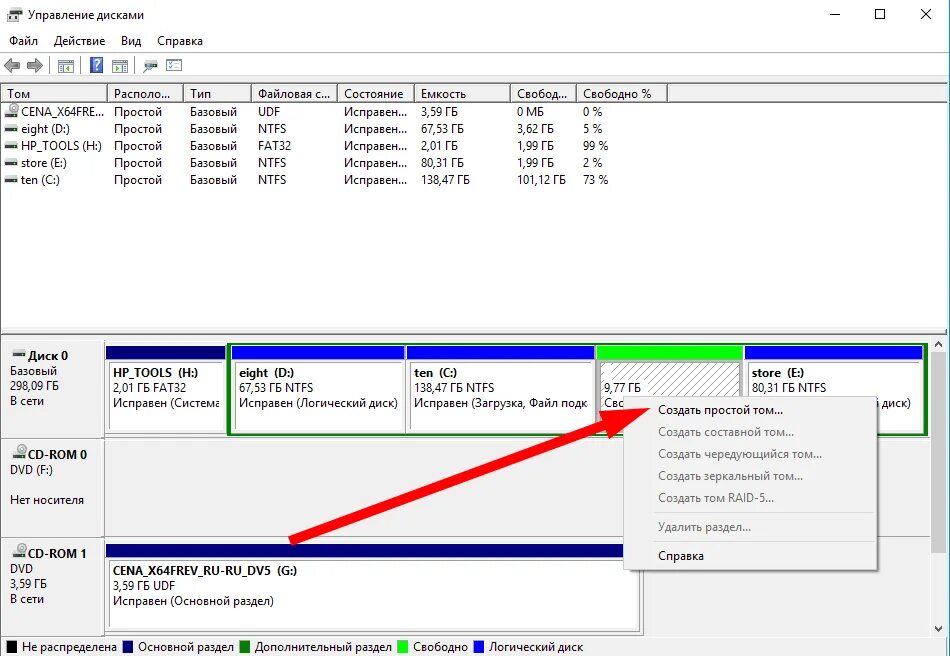Toggle the console tree visibility icon

click(x=66, y=65)
